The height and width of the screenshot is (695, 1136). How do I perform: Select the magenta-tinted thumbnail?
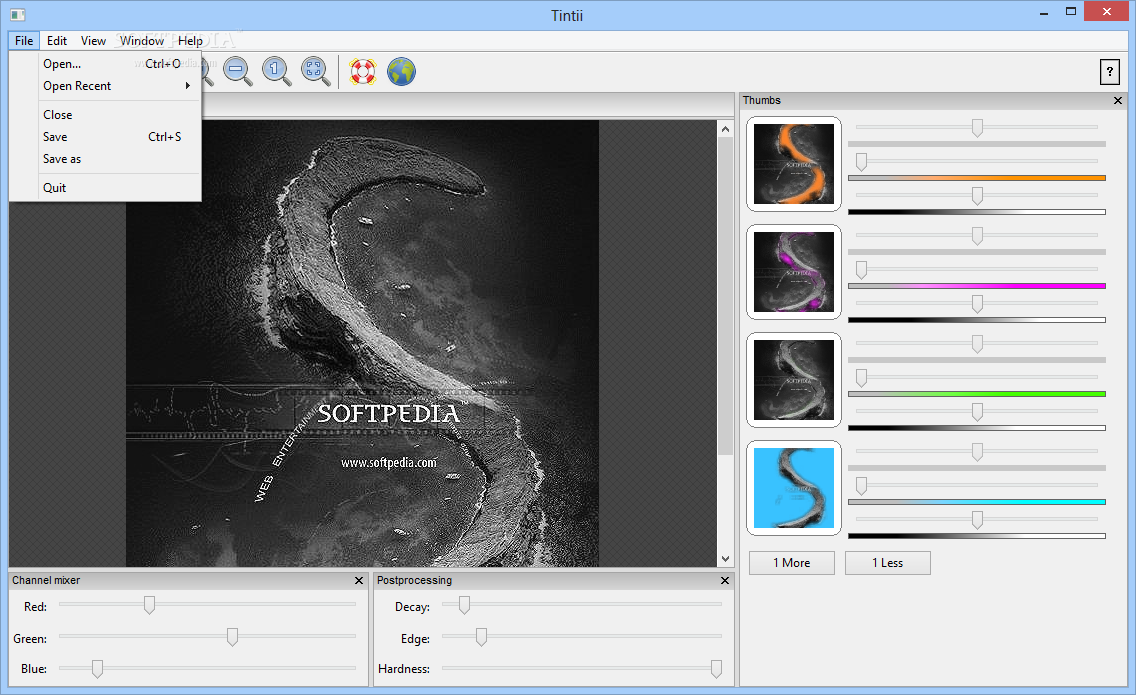794,272
